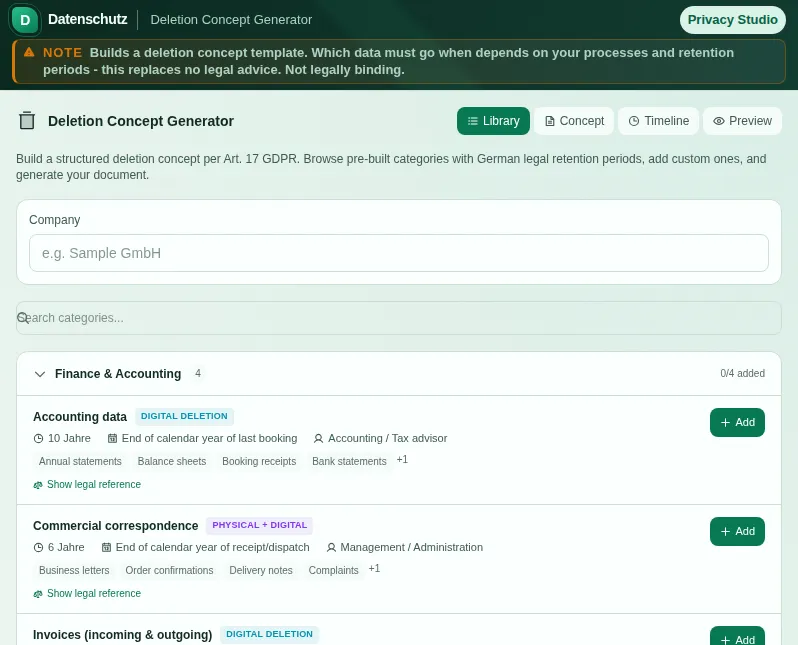Screen dimensions: 798x645
Task: Switch to the Library tab
Action: pyautogui.click(x=493, y=121)
